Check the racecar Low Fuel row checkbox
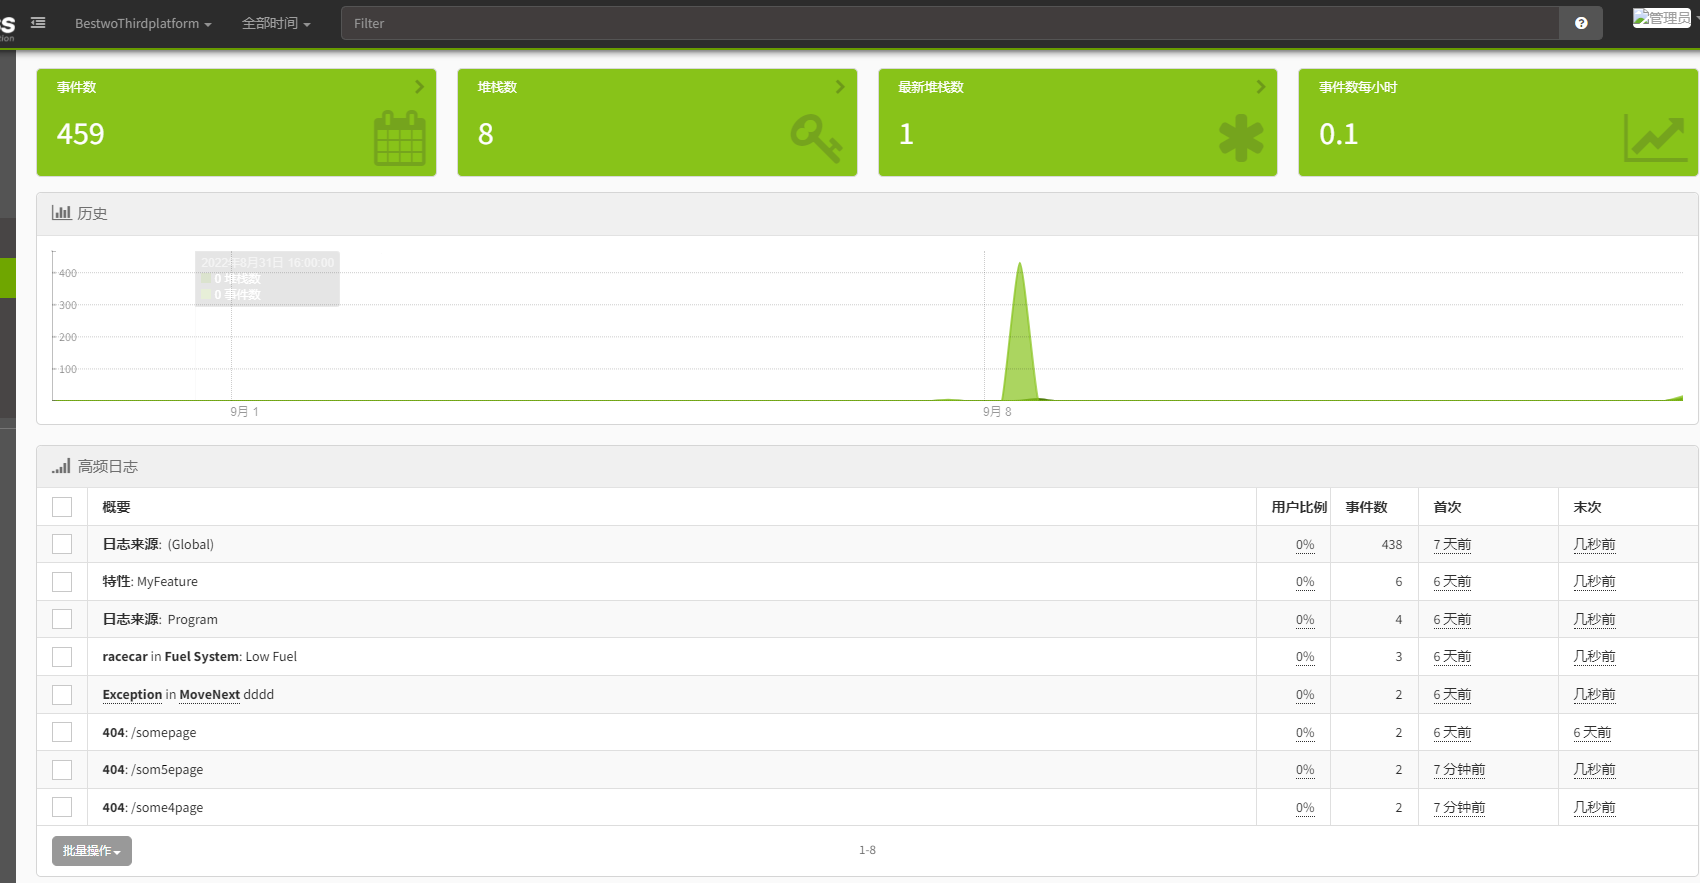This screenshot has height=883, width=1700. pos(62,657)
